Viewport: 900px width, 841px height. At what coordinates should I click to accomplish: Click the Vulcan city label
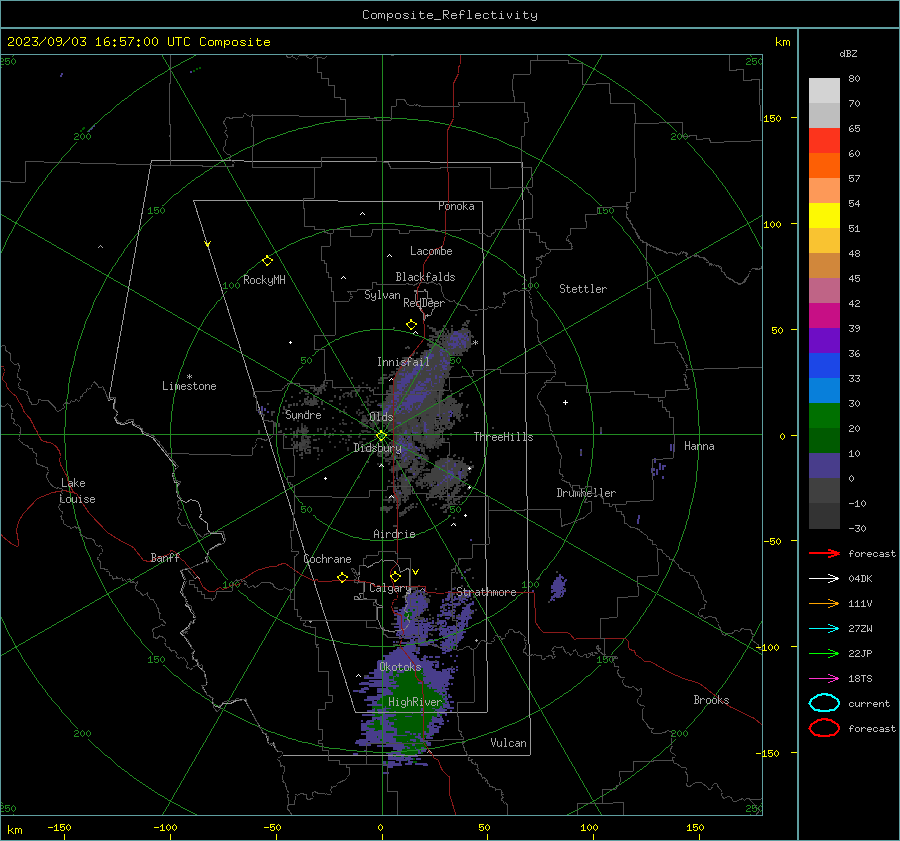[509, 743]
